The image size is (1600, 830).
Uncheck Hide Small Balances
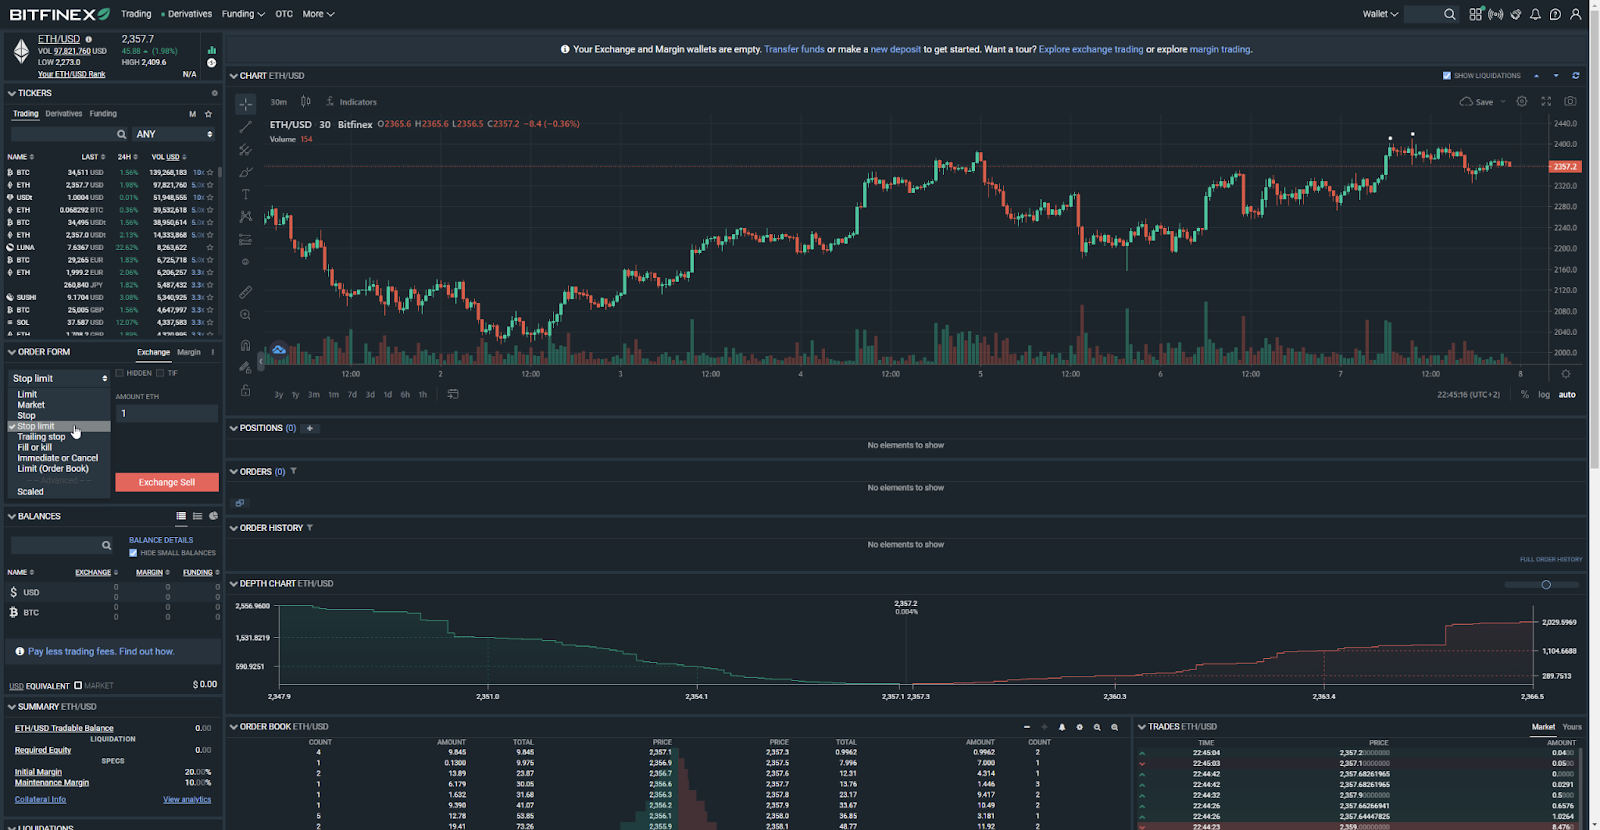tap(133, 553)
